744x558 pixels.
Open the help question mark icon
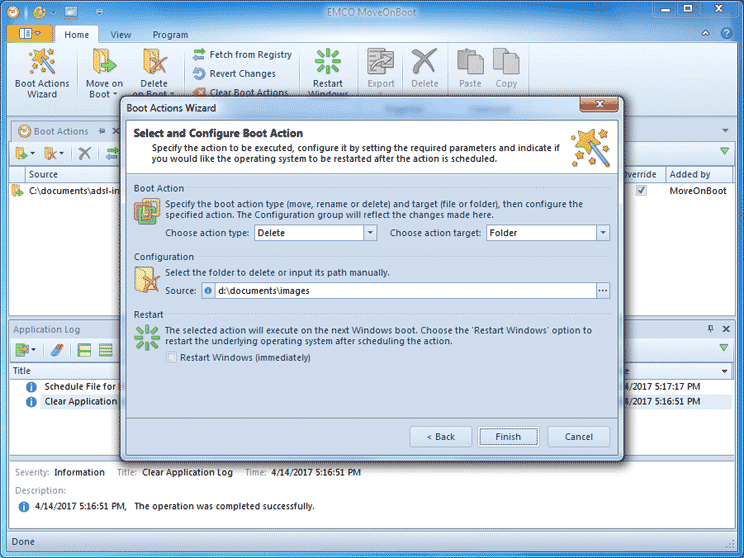(726, 33)
